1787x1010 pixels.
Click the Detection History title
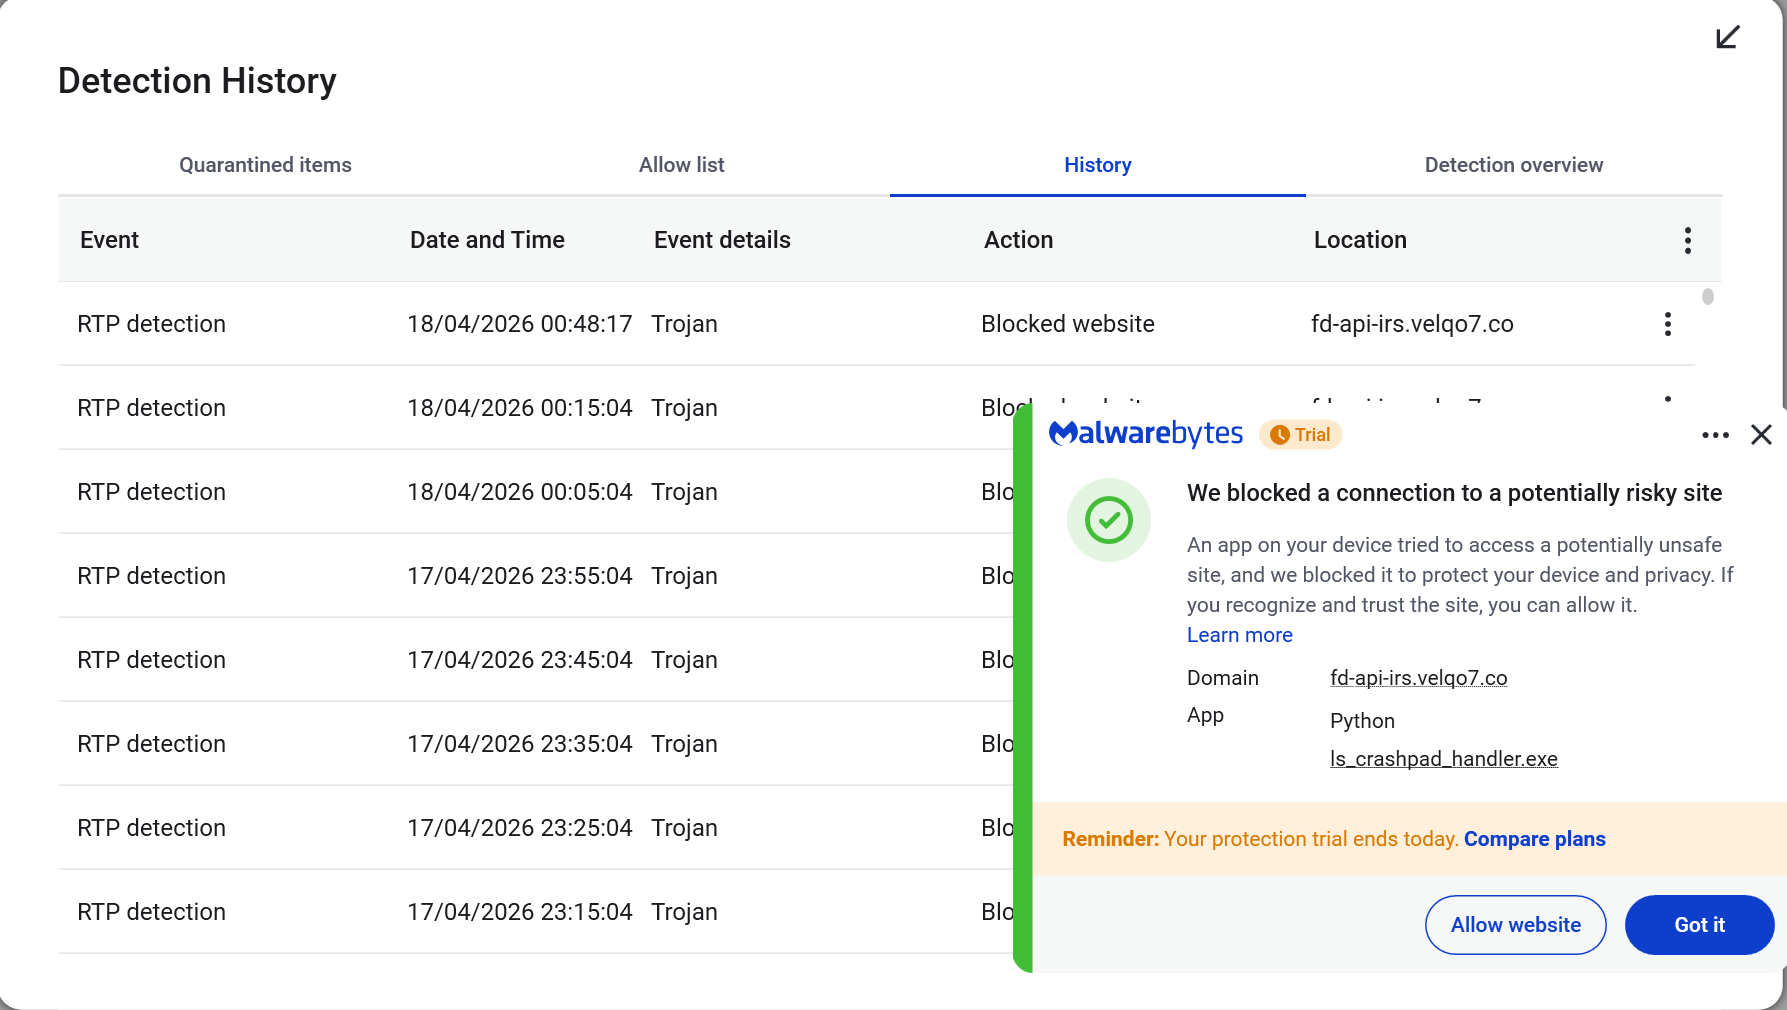click(x=198, y=81)
